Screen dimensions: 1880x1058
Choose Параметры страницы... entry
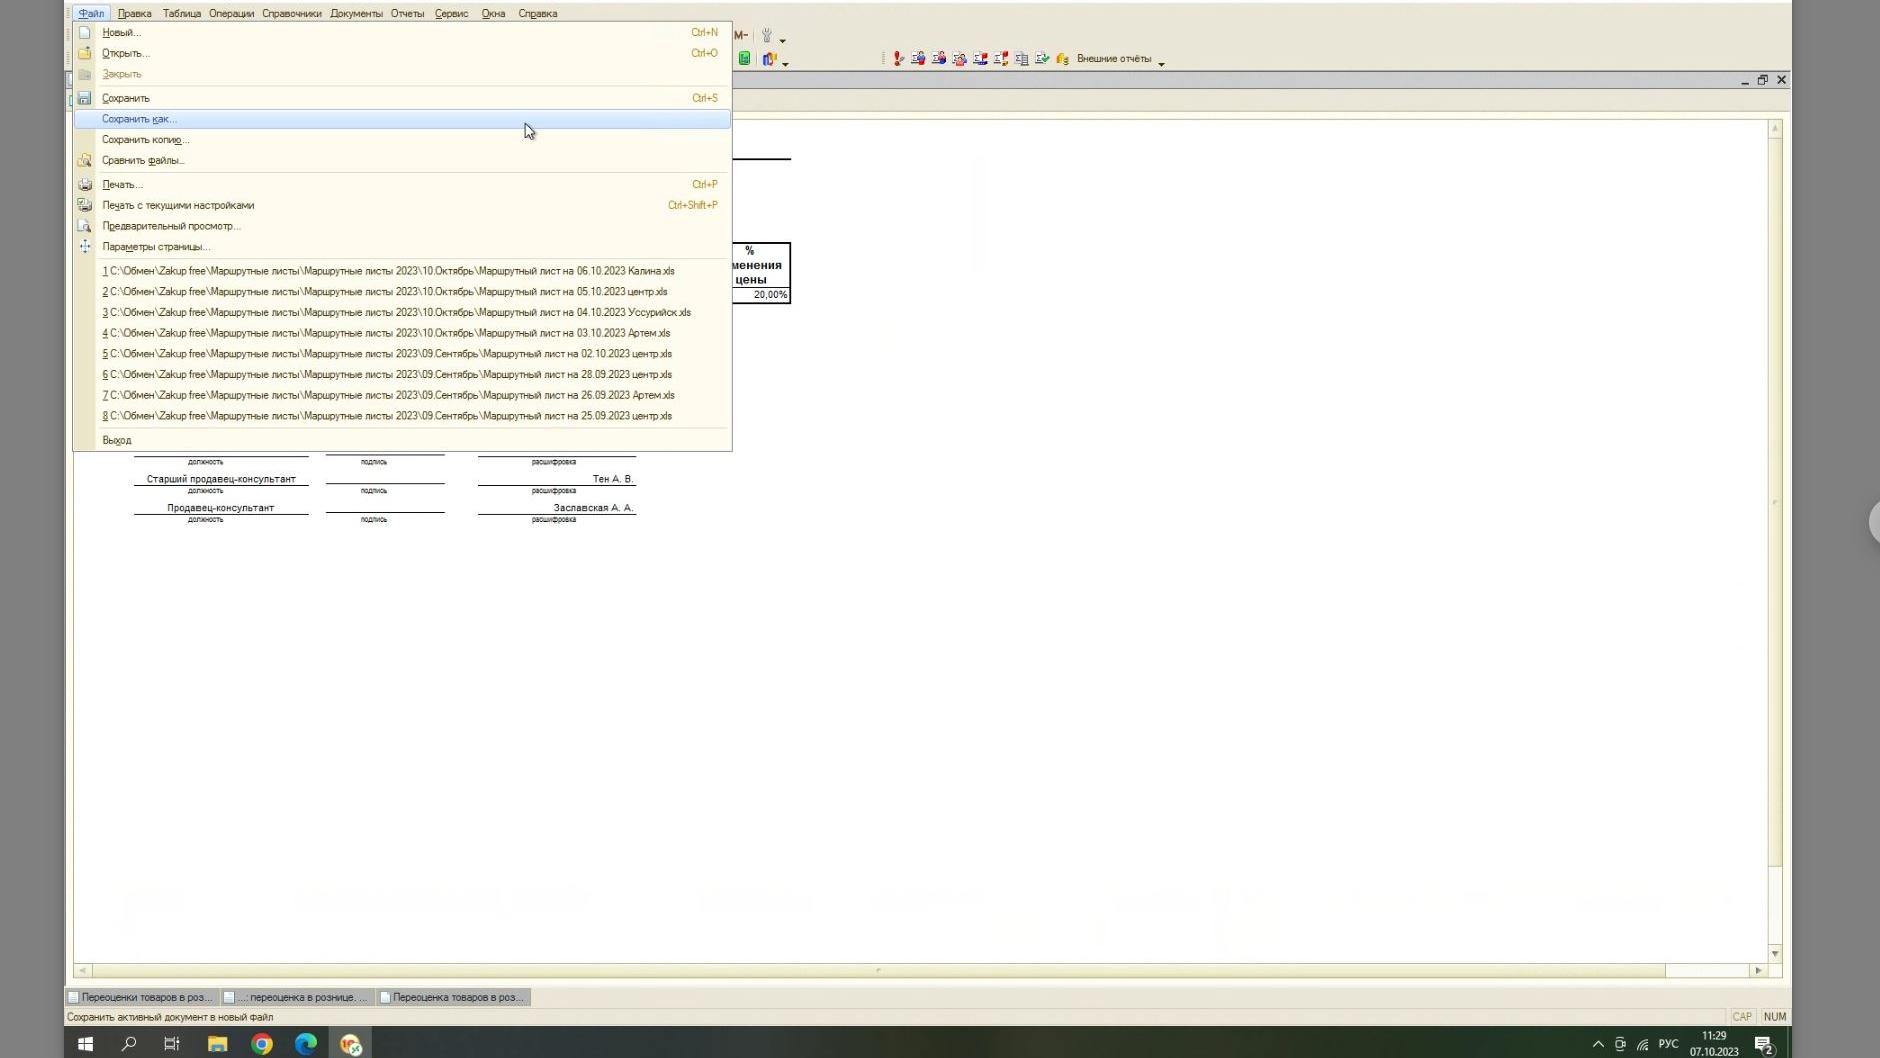(x=402, y=247)
